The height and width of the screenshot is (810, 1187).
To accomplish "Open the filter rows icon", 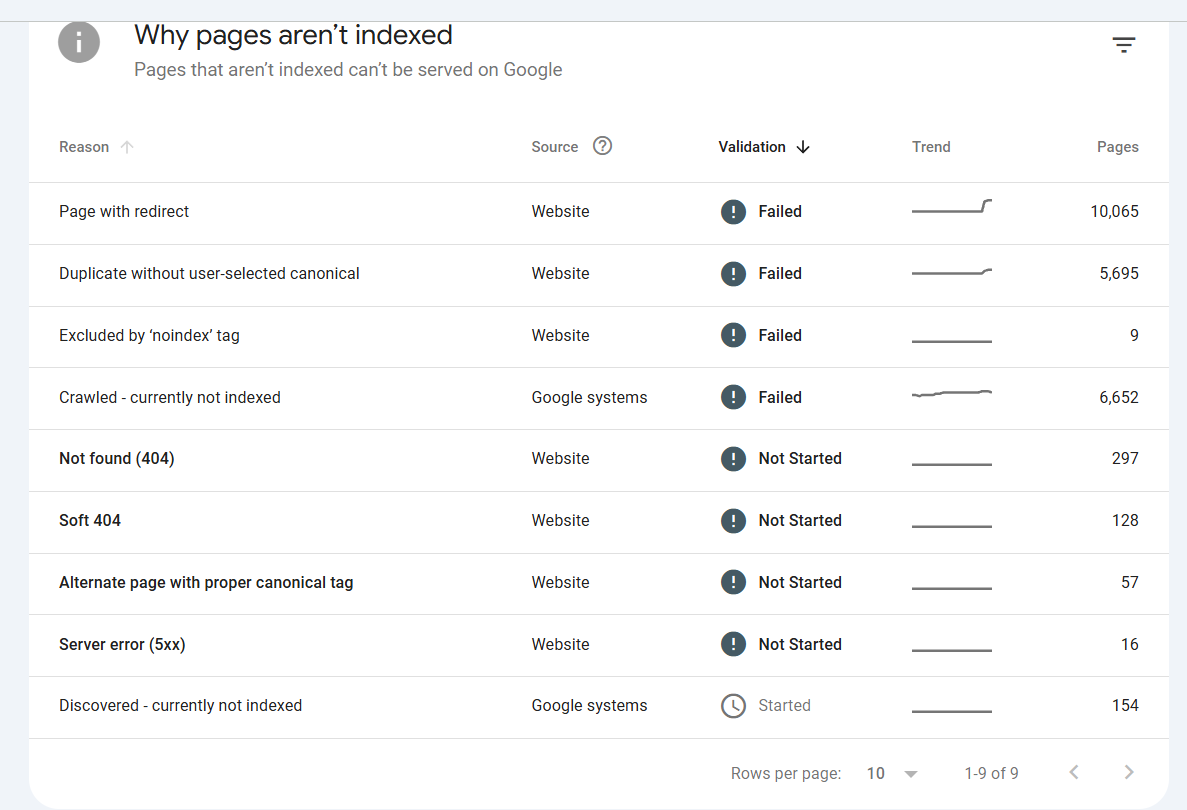I will pyautogui.click(x=1123, y=45).
